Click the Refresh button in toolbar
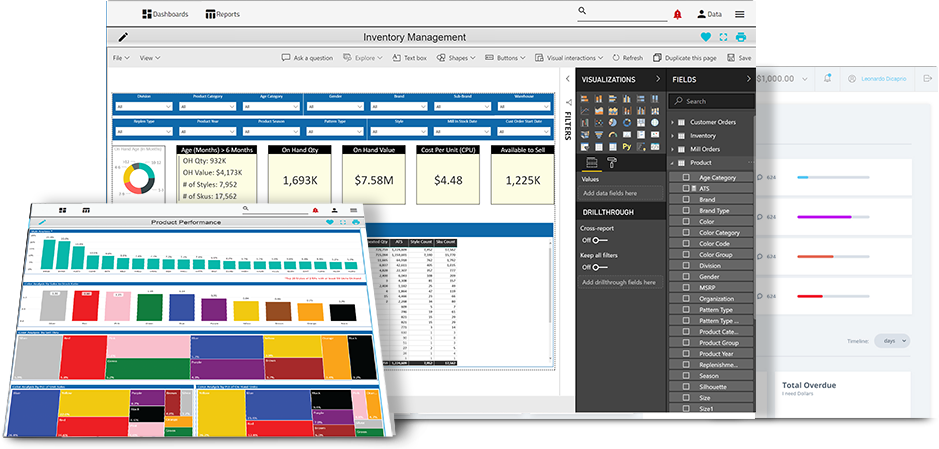 pos(627,58)
